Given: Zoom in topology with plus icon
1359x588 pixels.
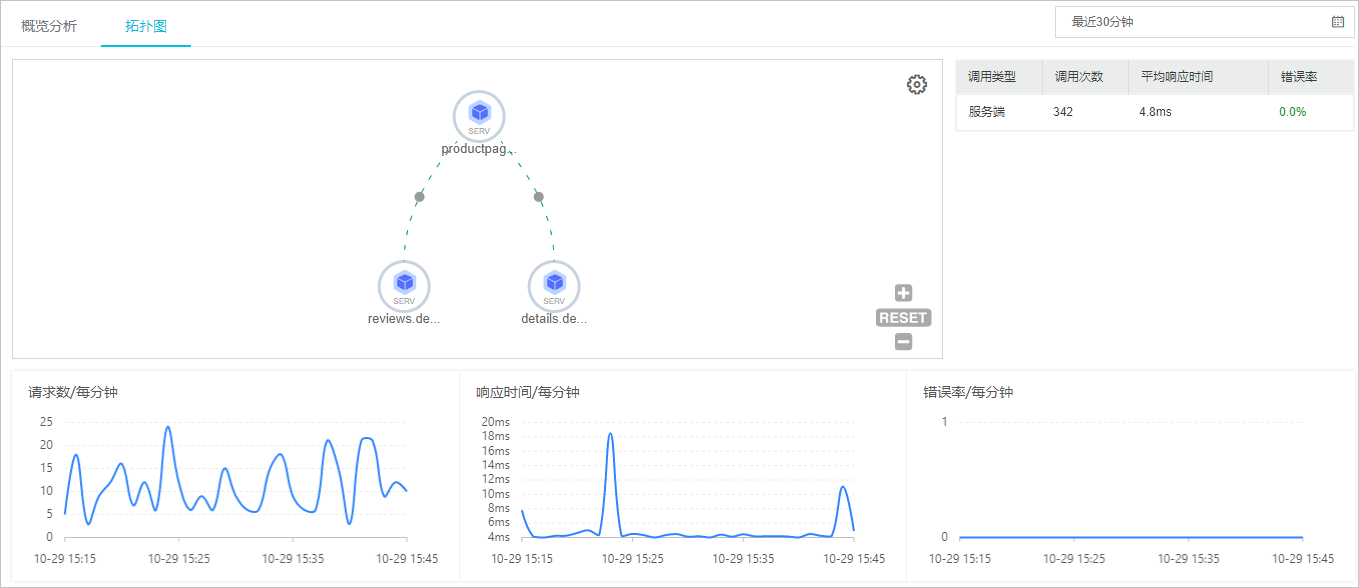Looking at the screenshot, I should (903, 293).
